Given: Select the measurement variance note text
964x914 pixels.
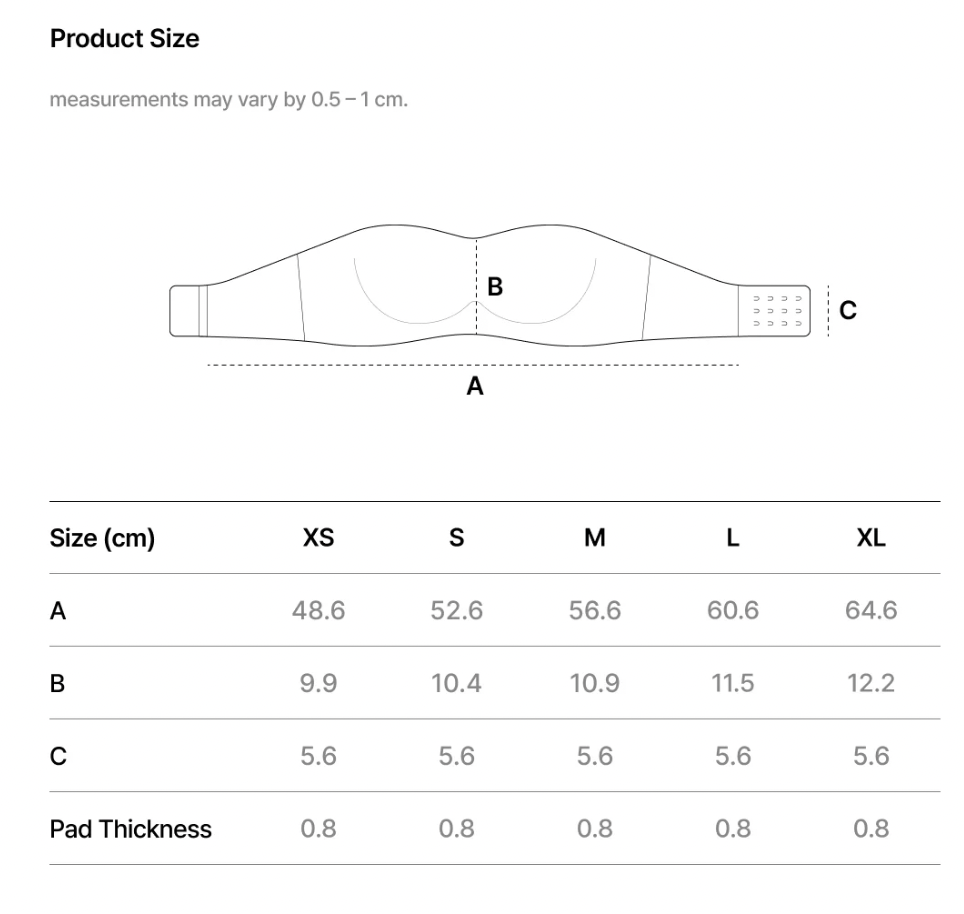Looking at the screenshot, I should pyautogui.click(x=229, y=100).
